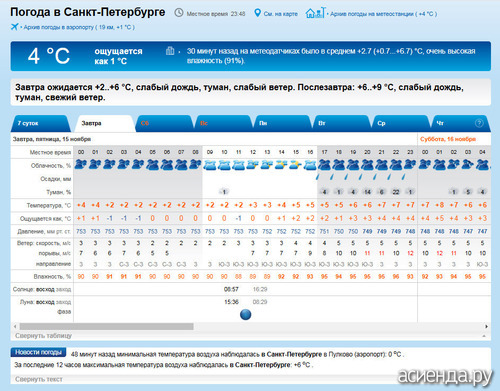Click the Ощущается как, °C row label
The width and height of the screenshot is (500, 391).
(46, 219)
